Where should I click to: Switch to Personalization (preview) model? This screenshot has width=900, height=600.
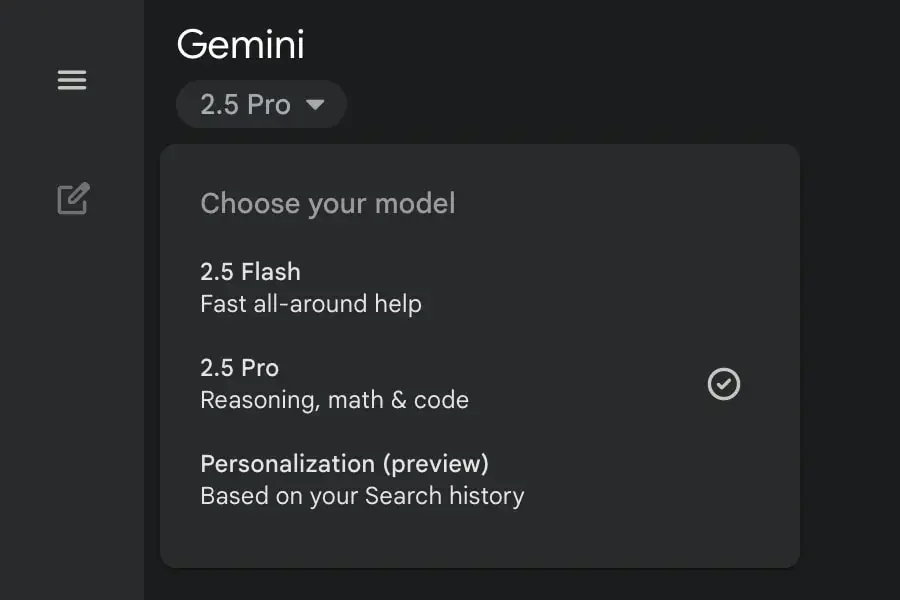[400, 479]
